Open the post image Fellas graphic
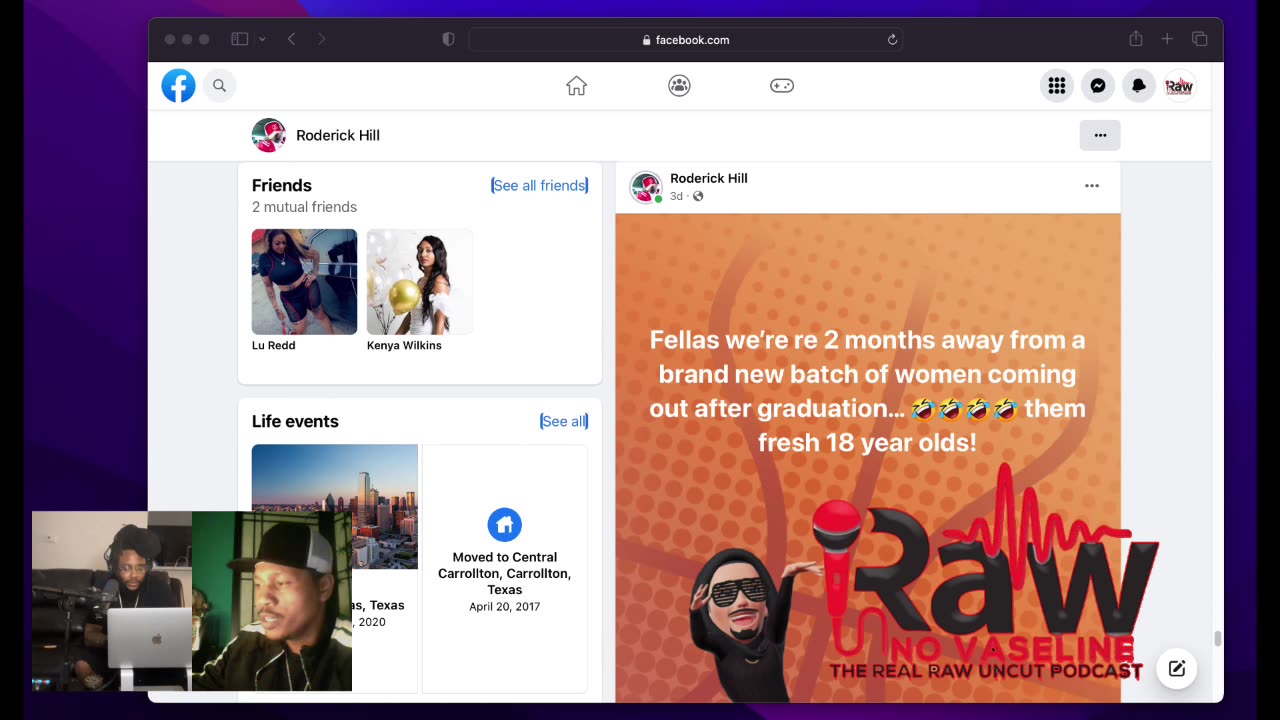The height and width of the screenshot is (720, 1280). click(868, 458)
